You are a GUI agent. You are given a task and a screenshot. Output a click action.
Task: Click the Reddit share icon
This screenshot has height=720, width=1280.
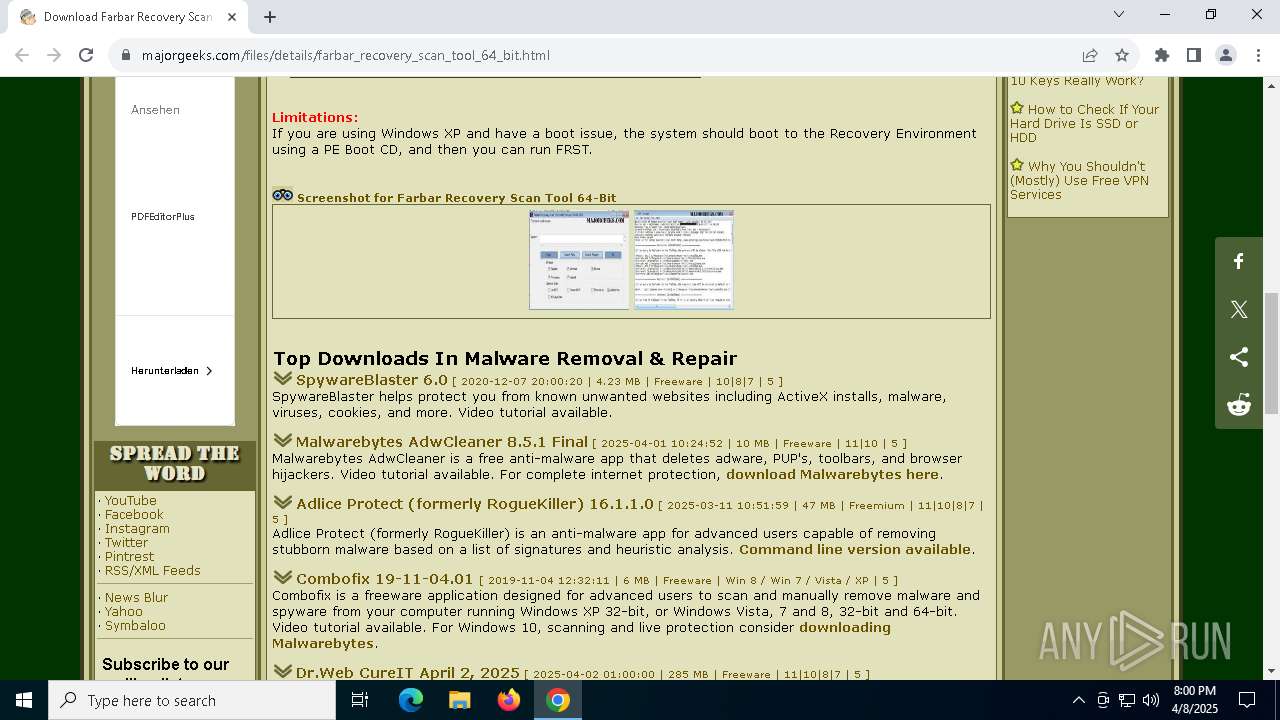tap(1239, 405)
